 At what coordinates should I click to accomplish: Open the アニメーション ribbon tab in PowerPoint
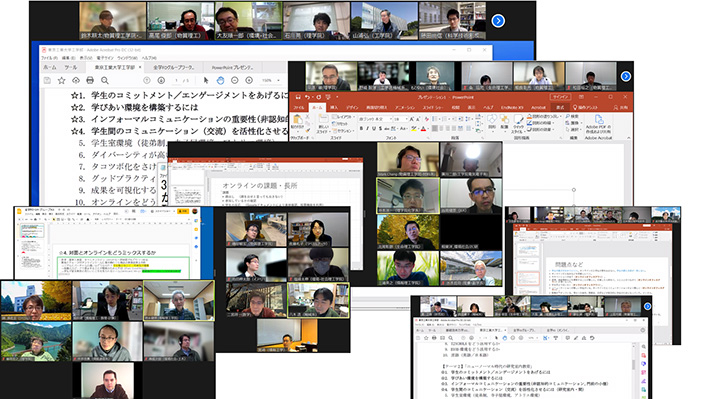(404, 107)
